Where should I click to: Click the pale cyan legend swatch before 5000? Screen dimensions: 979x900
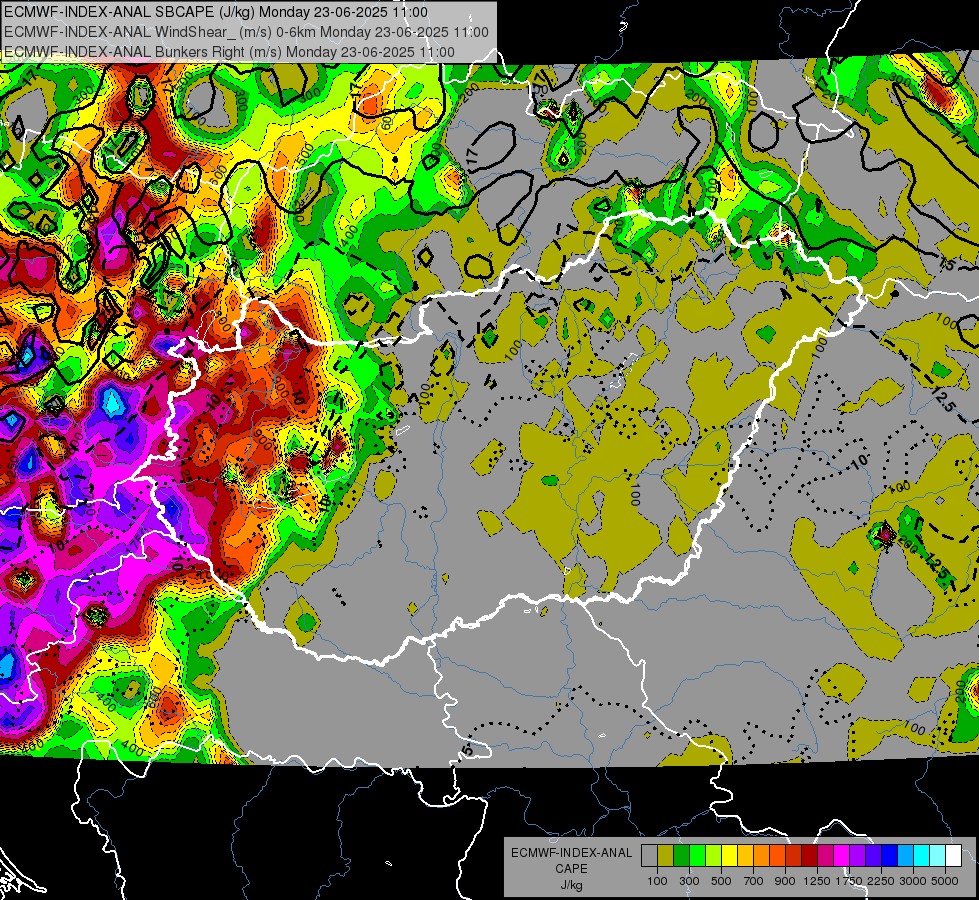937,855
